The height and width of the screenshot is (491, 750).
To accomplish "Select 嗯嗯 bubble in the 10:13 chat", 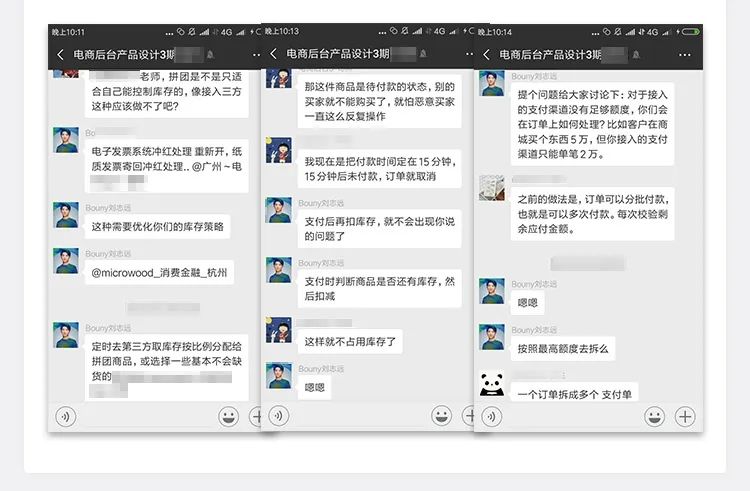I will pyautogui.click(x=314, y=388).
